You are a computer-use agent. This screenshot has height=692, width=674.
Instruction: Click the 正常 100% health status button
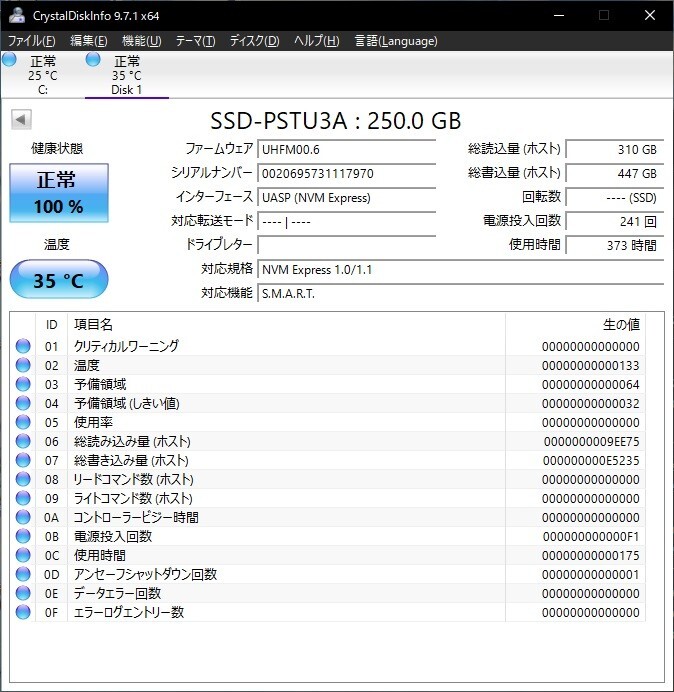[x=59, y=193]
